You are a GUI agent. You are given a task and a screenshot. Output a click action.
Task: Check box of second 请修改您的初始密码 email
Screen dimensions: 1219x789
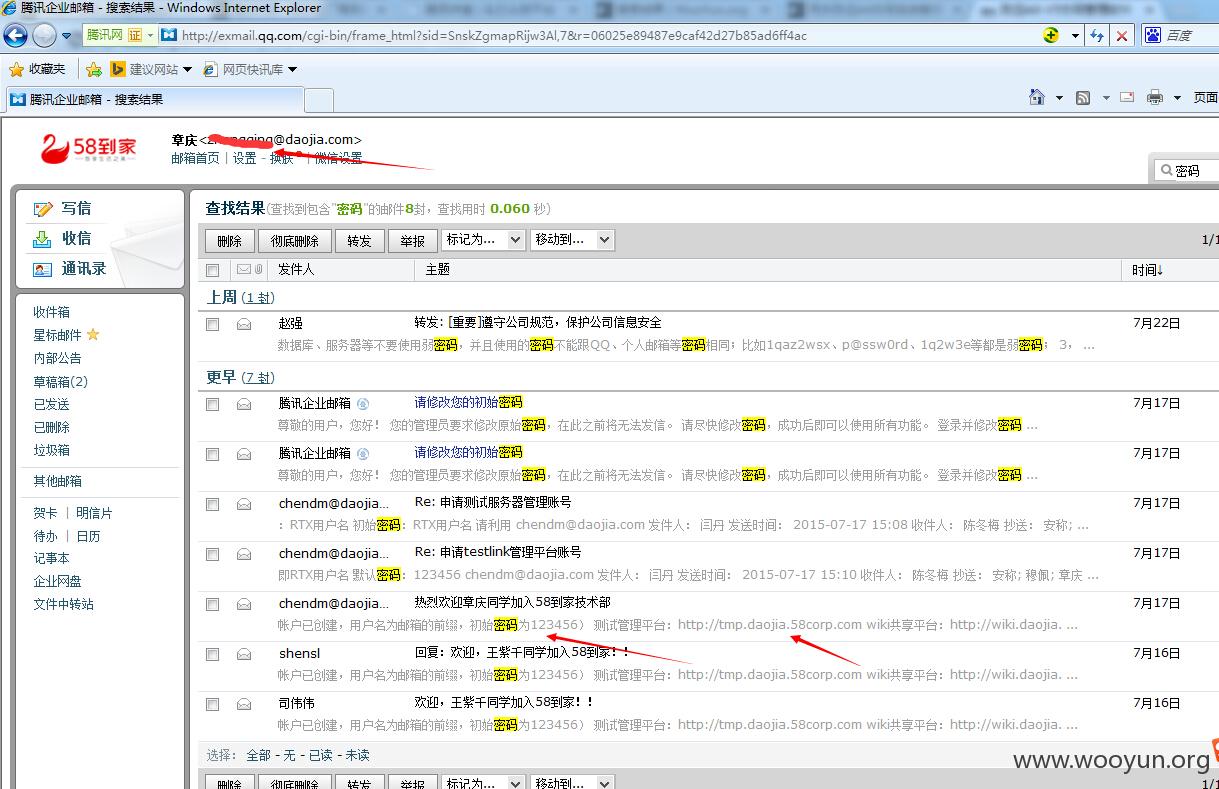[212, 454]
